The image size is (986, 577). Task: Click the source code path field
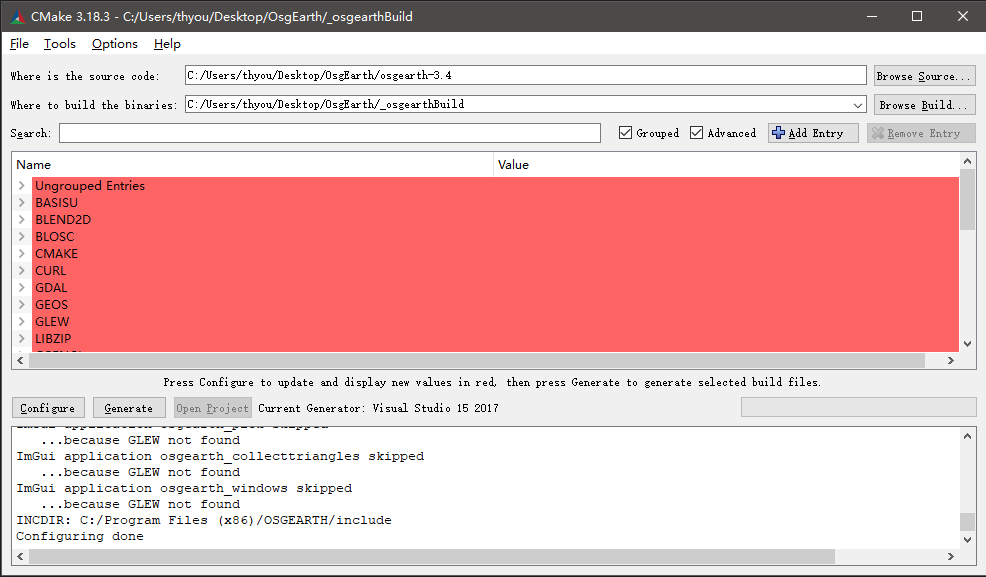pyautogui.click(x=525, y=75)
